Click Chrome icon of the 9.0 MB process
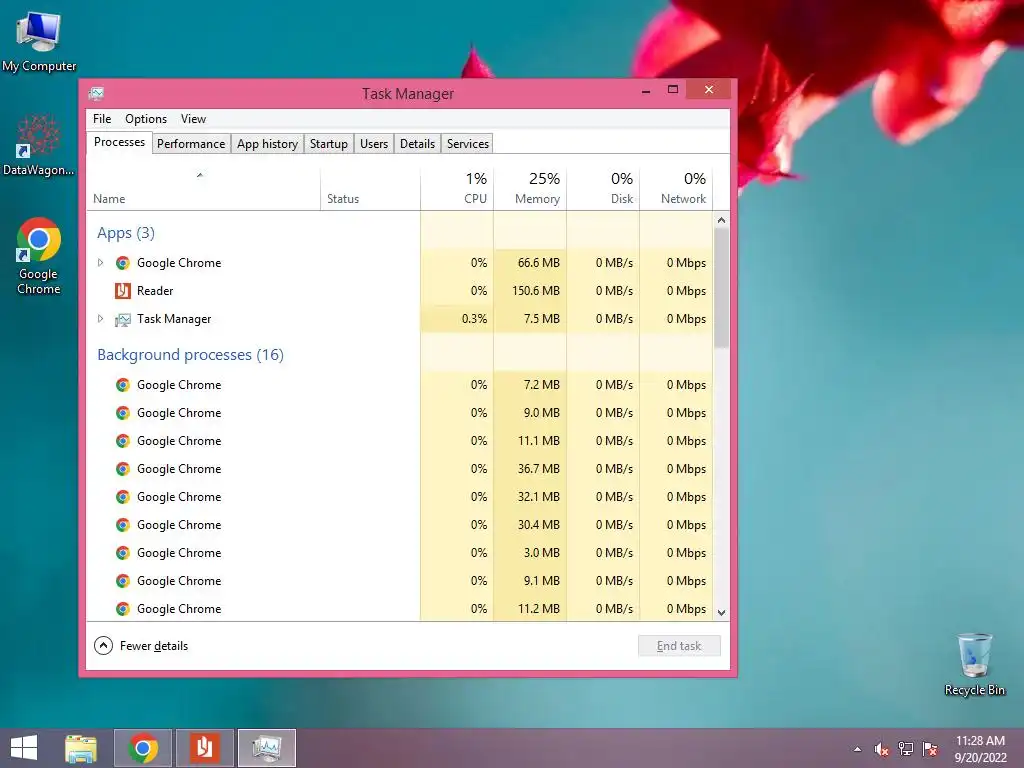1024x768 pixels. tap(123, 413)
